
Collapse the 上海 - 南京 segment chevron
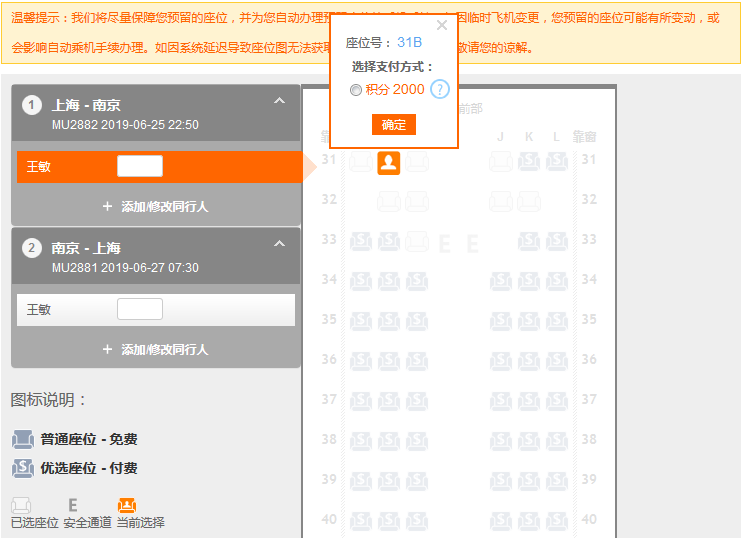click(x=280, y=102)
